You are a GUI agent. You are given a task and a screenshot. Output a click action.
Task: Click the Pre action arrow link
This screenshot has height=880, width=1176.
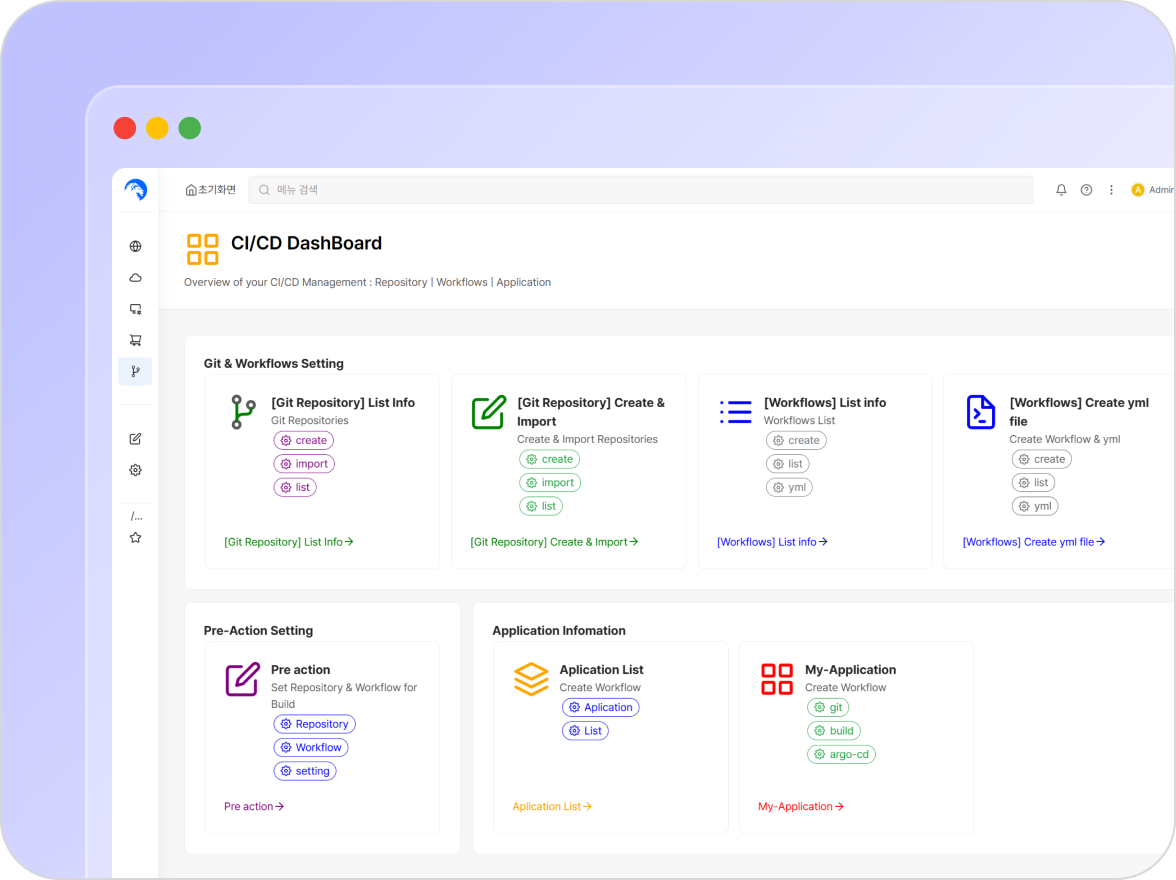coord(254,806)
